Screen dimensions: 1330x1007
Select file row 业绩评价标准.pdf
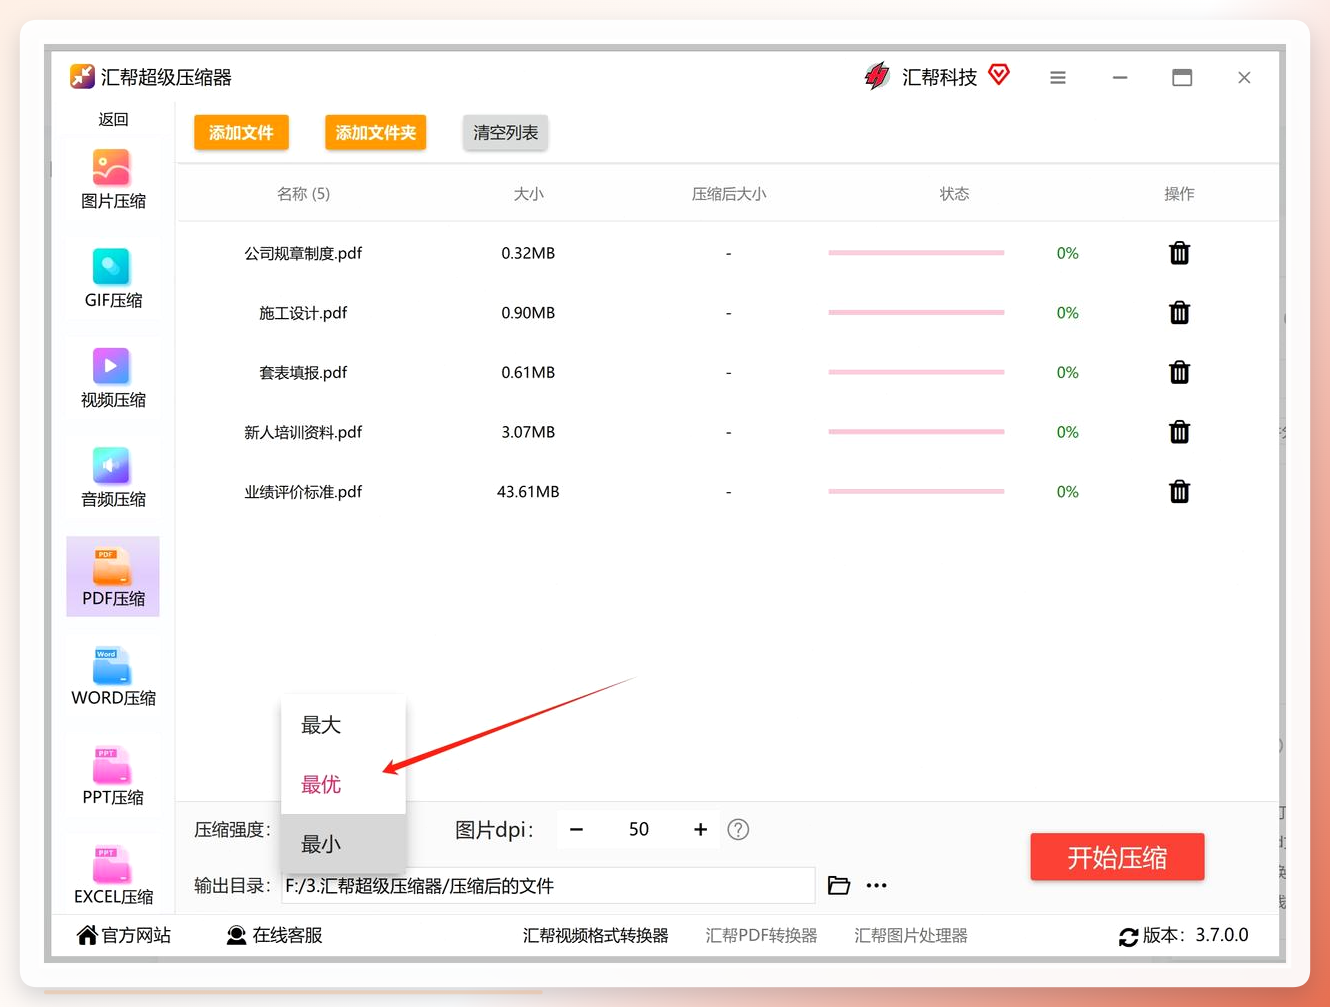[x=727, y=491]
